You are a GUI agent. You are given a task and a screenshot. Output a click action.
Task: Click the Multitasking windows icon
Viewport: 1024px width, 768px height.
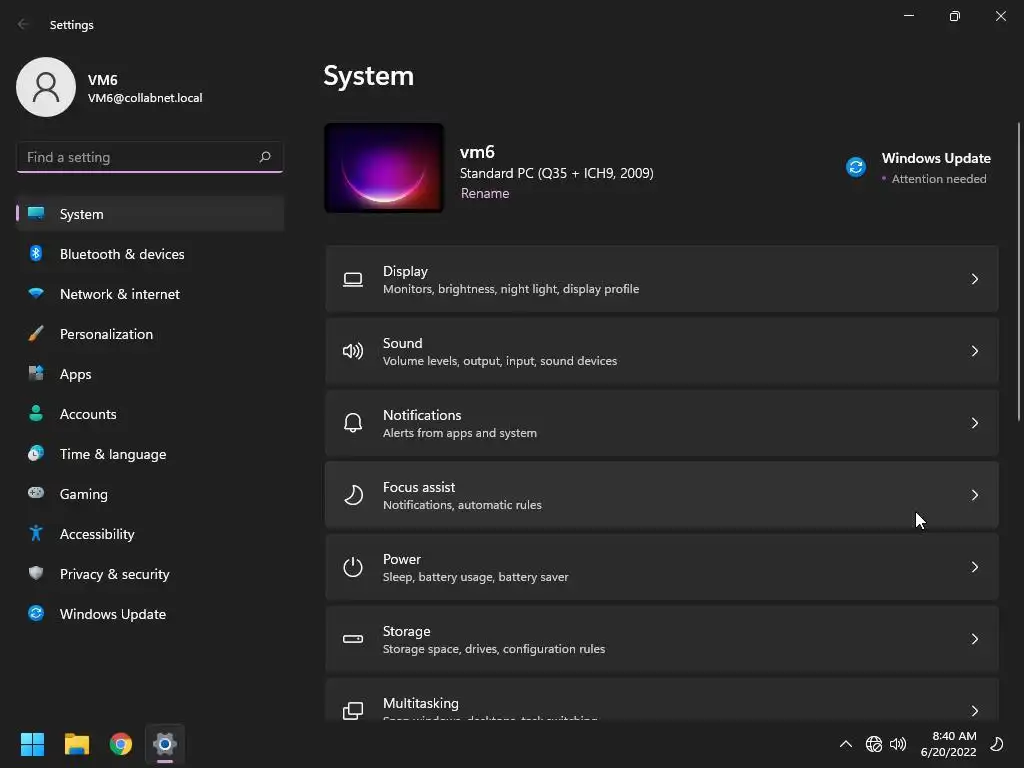point(353,711)
